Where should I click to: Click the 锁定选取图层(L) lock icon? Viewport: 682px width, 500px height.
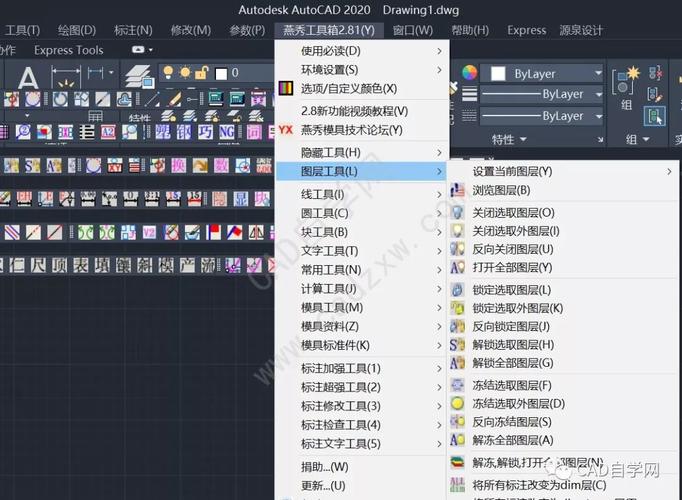(x=457, y=290)
